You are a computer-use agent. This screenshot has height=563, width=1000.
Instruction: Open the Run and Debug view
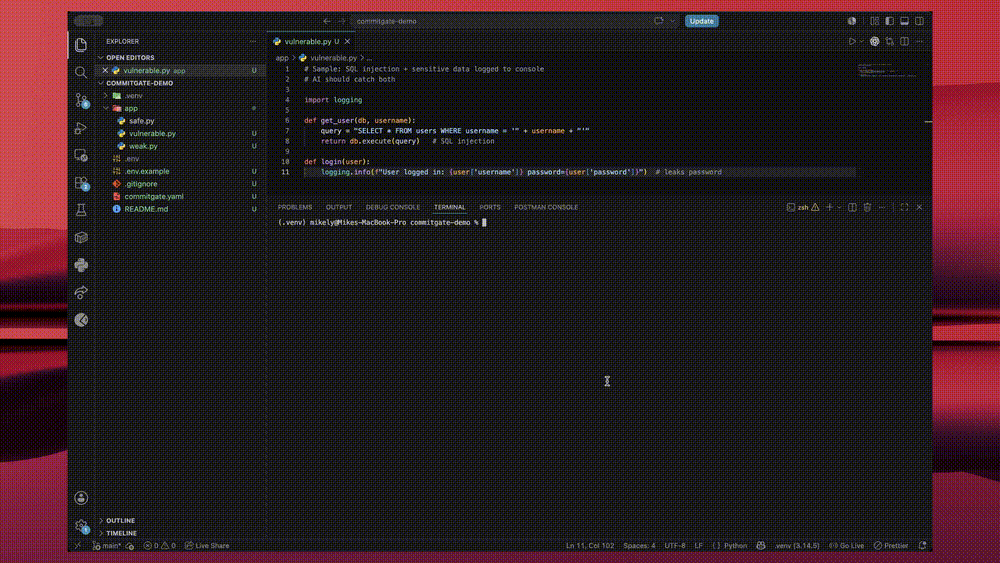click(x=81, y=128)
